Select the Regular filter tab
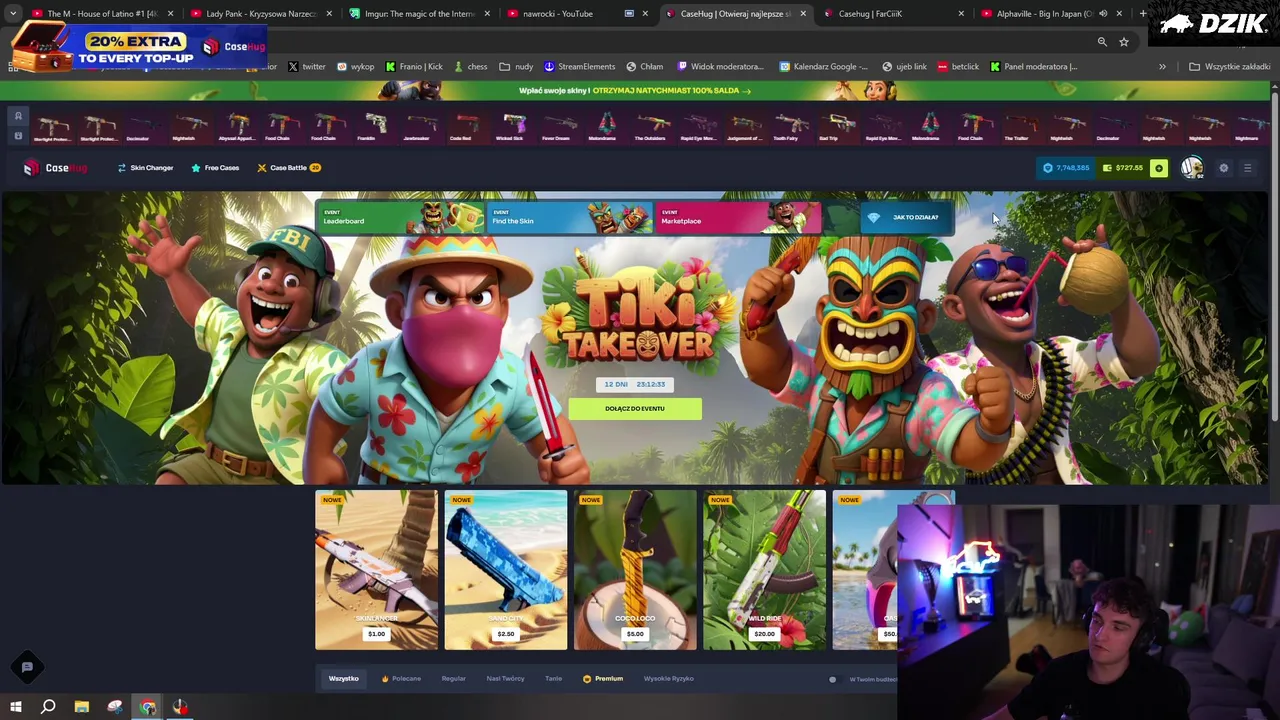This screenshot has width=1280, height=720. (453, 679)
